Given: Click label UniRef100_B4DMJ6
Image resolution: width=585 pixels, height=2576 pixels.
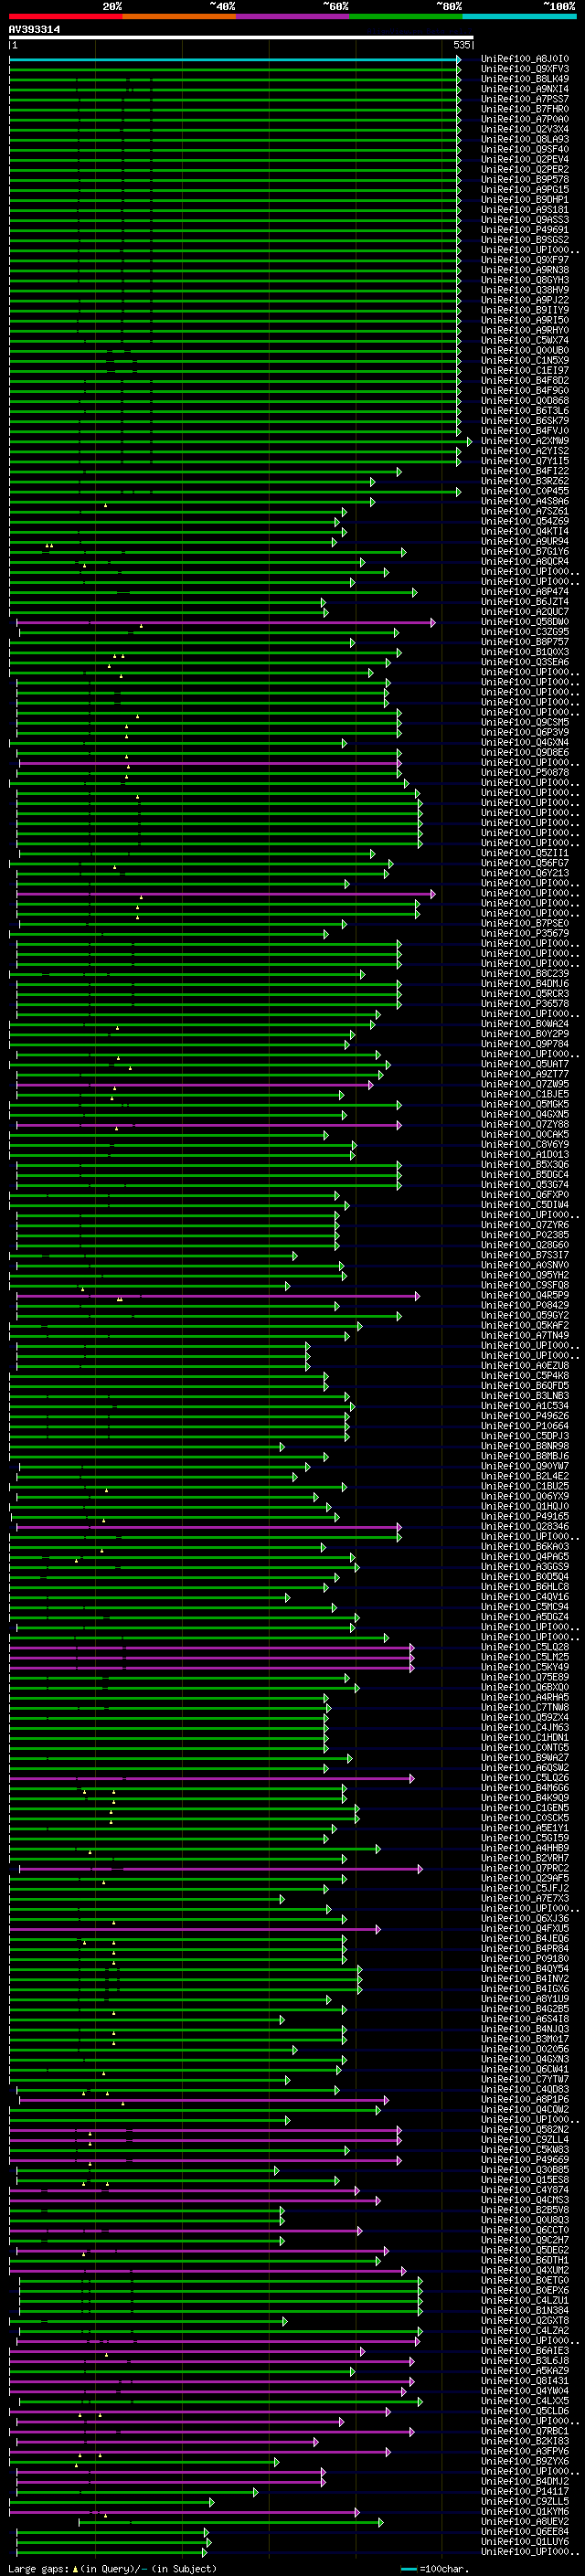Looking at the screenshot, I should click(x=525, y=984).
